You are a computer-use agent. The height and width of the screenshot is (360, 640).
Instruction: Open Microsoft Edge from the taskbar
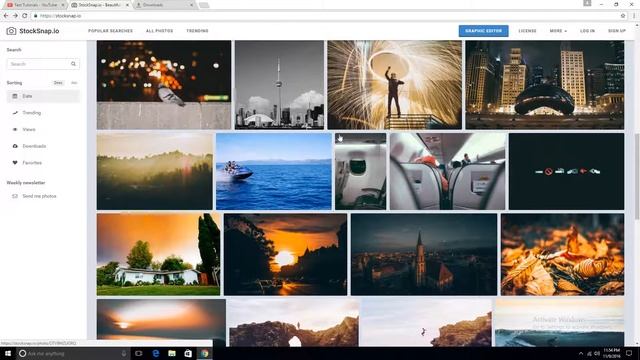tap(156, 353)
